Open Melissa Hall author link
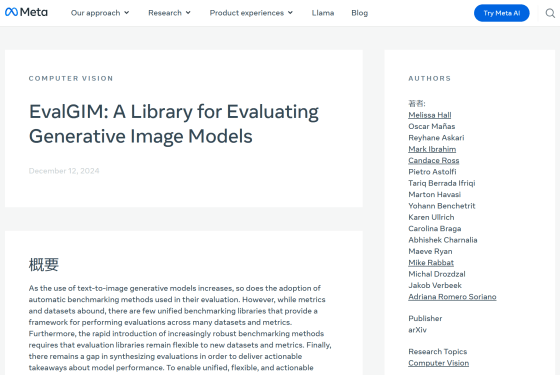The width and height of the screenshot is (560, 375). click(430, 115)
